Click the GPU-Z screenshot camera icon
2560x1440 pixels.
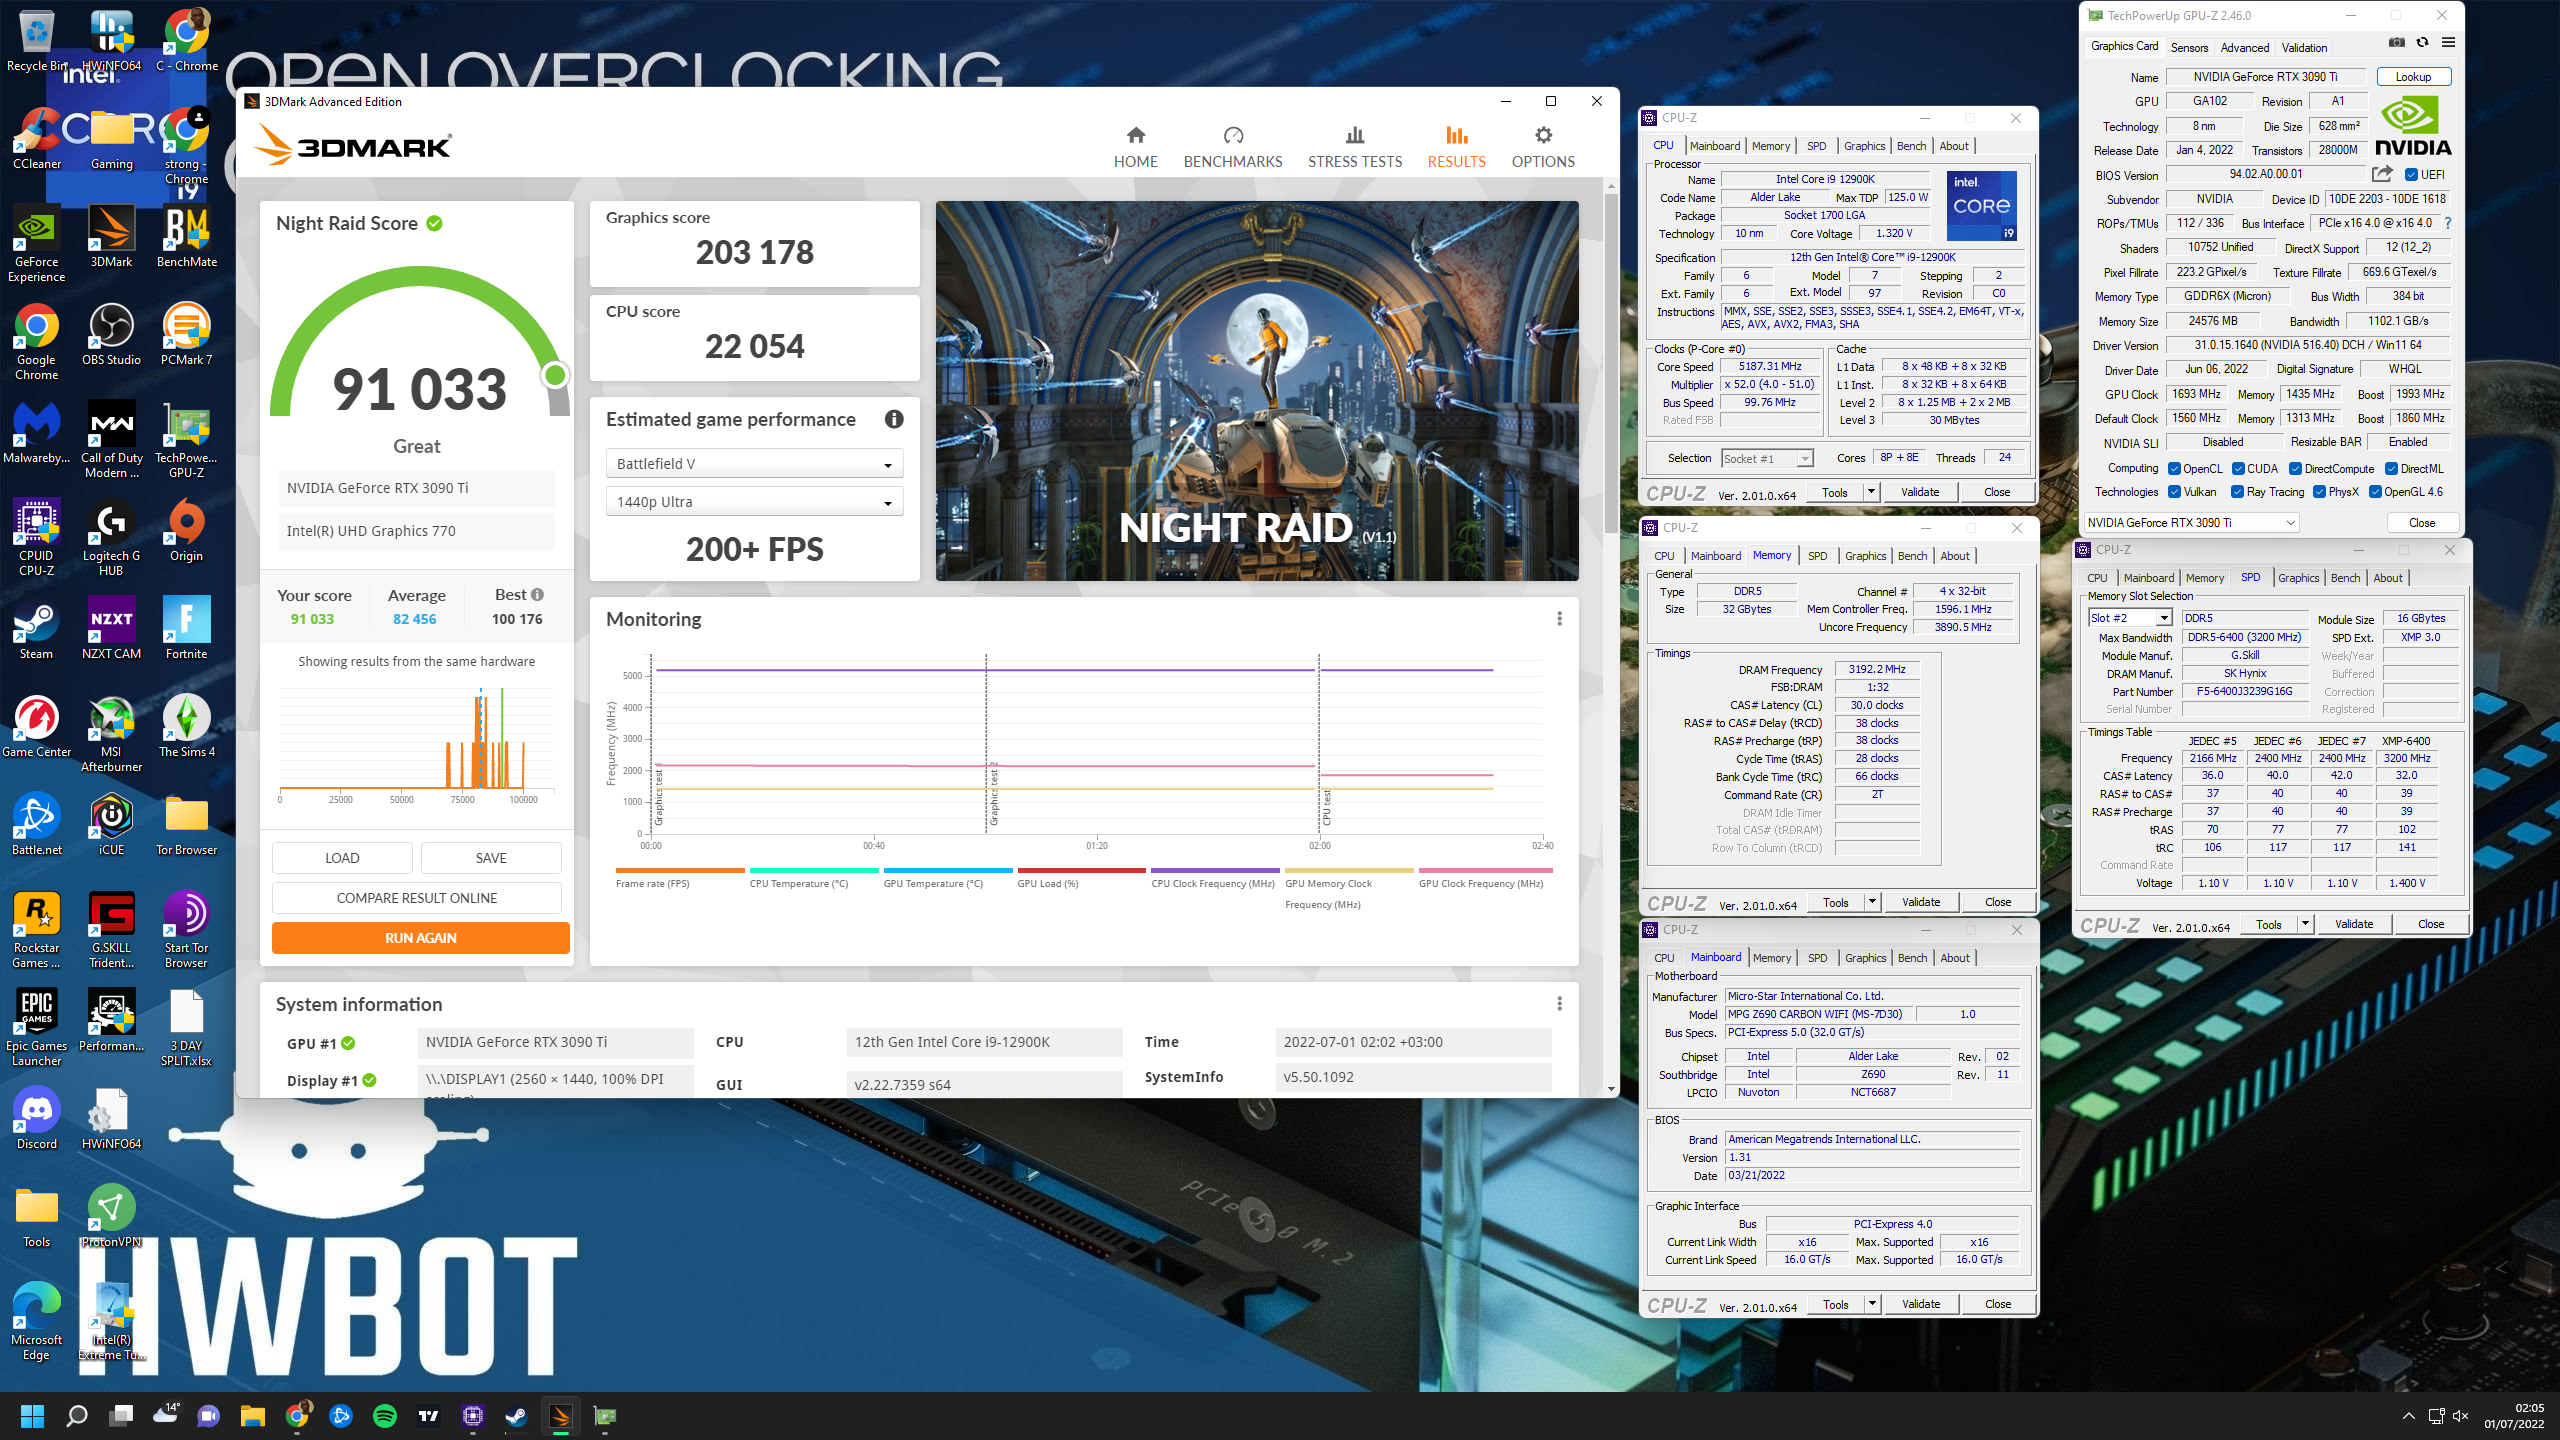click(2397, 42)
